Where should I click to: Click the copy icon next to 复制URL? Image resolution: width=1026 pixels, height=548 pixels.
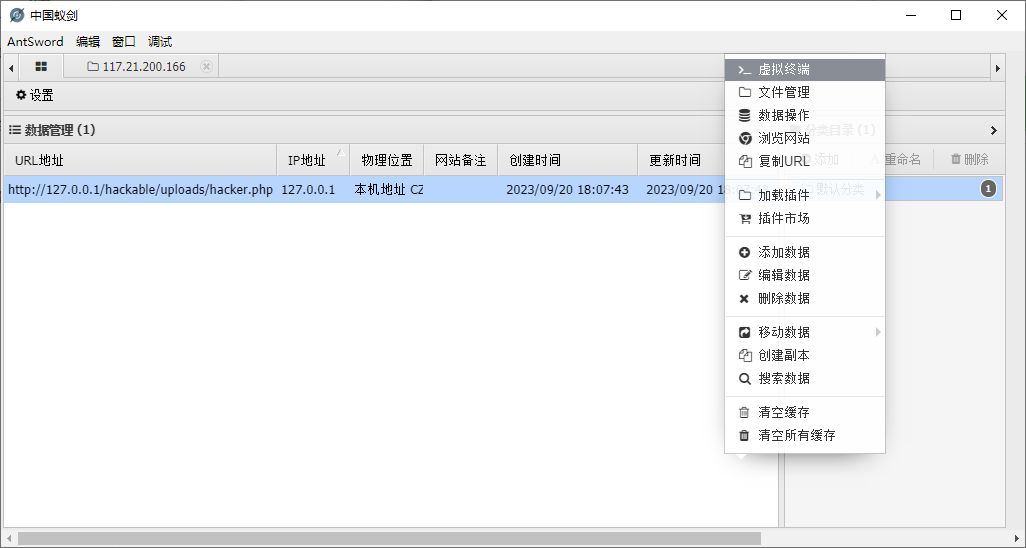click(744, 161)
